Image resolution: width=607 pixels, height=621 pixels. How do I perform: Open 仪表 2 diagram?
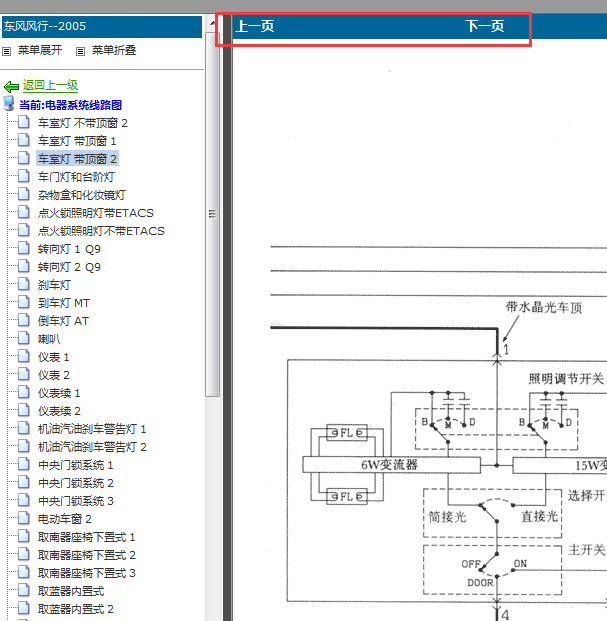[53, 375]
